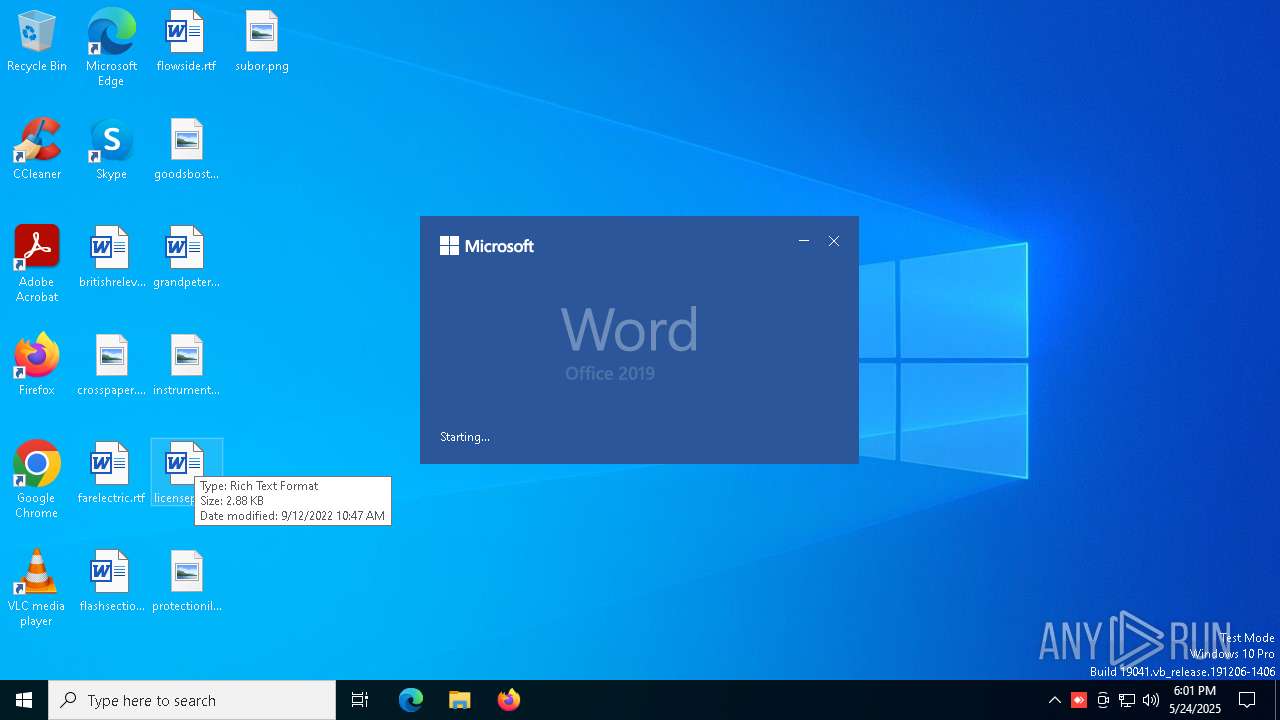Select the farelectric.rtf file
The width and height of the screenshot is (1280, 720).
111,473
